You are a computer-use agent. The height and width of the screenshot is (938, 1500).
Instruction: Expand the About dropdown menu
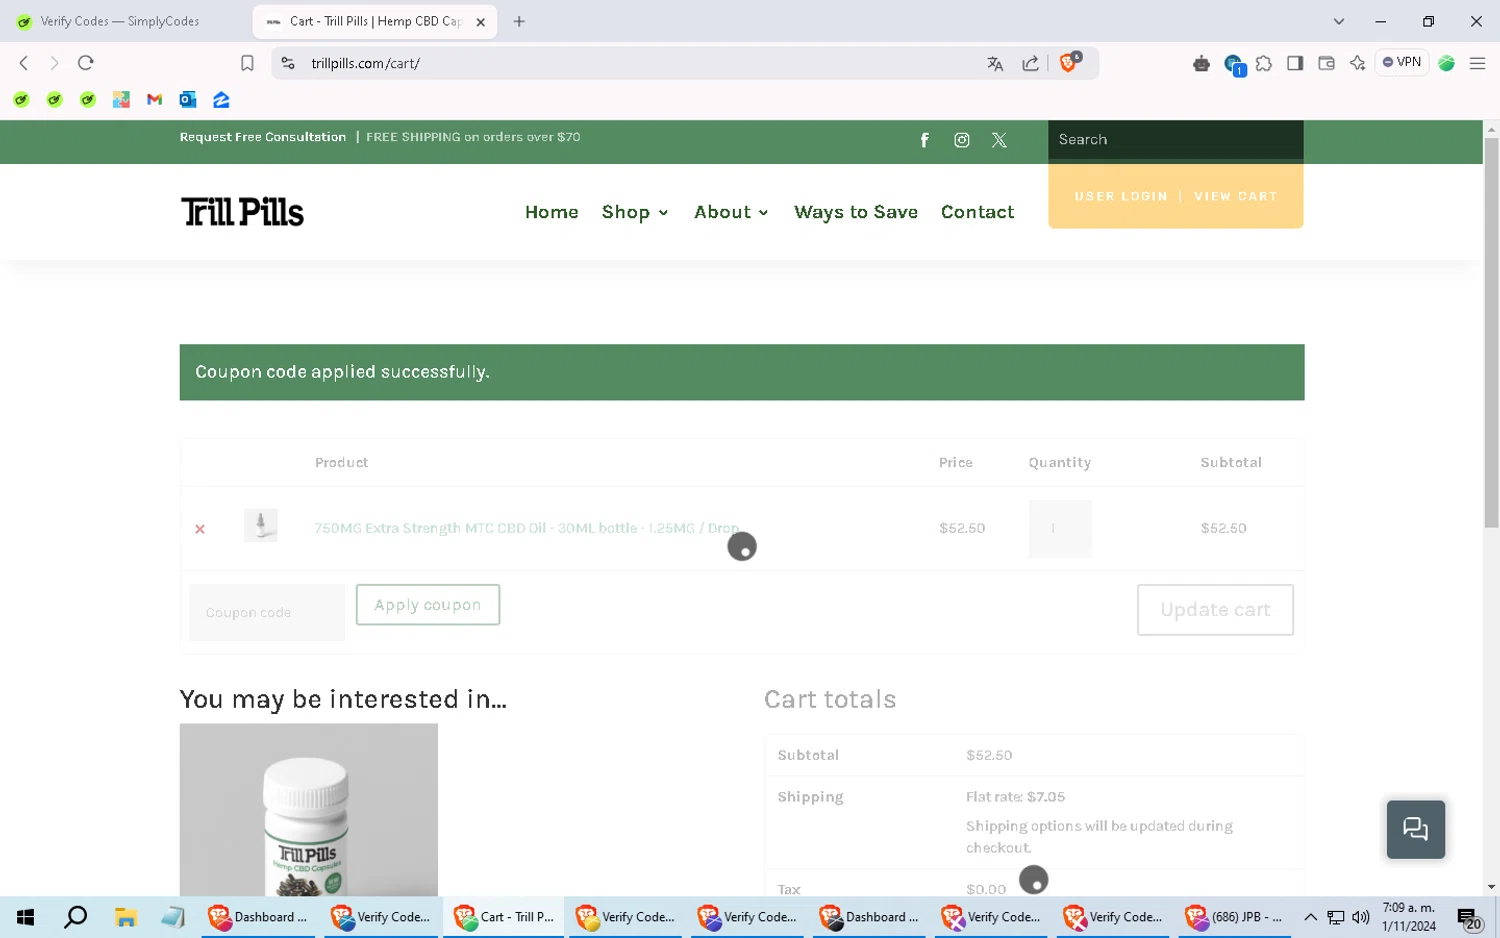pos(731,212)
